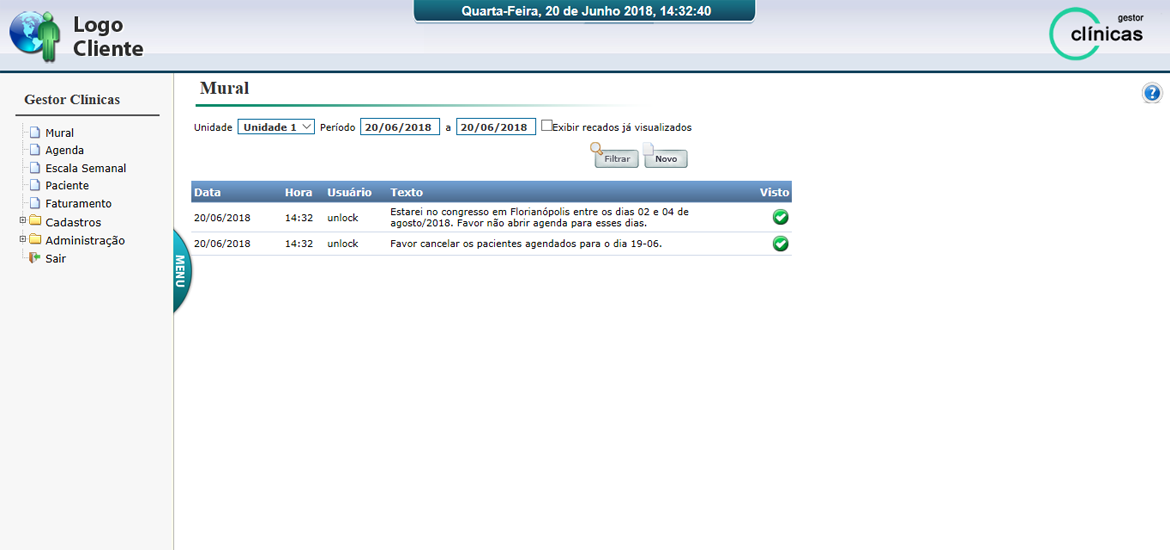Image resolution: width=1170 pixels, height=550 pixels.
Task: Select Sair to log out
Action: click(x=56, y=259)
